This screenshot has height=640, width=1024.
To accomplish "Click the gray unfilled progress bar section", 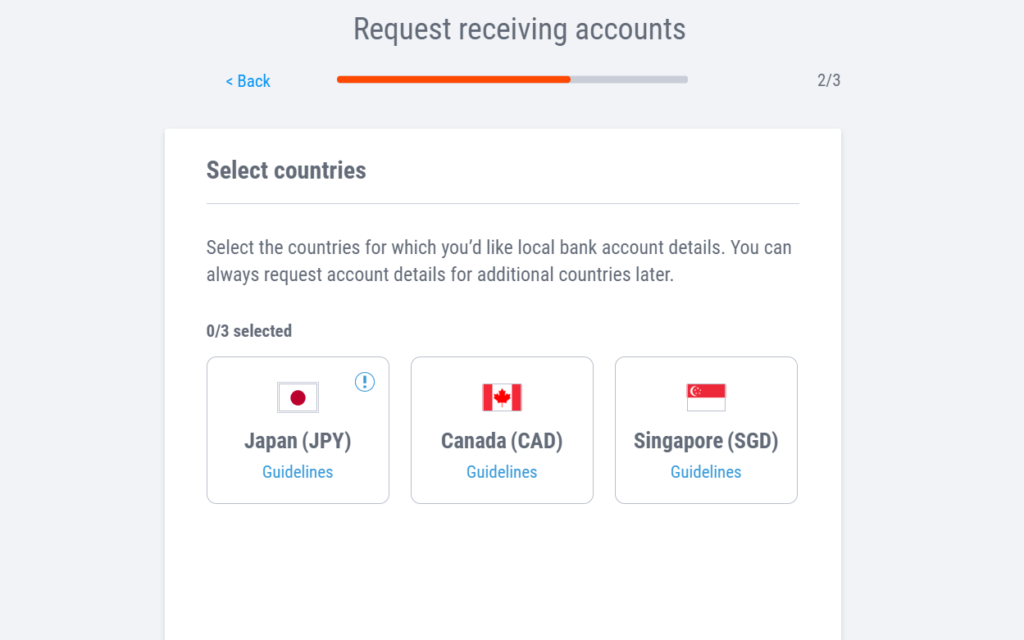I will pos(629,79).
